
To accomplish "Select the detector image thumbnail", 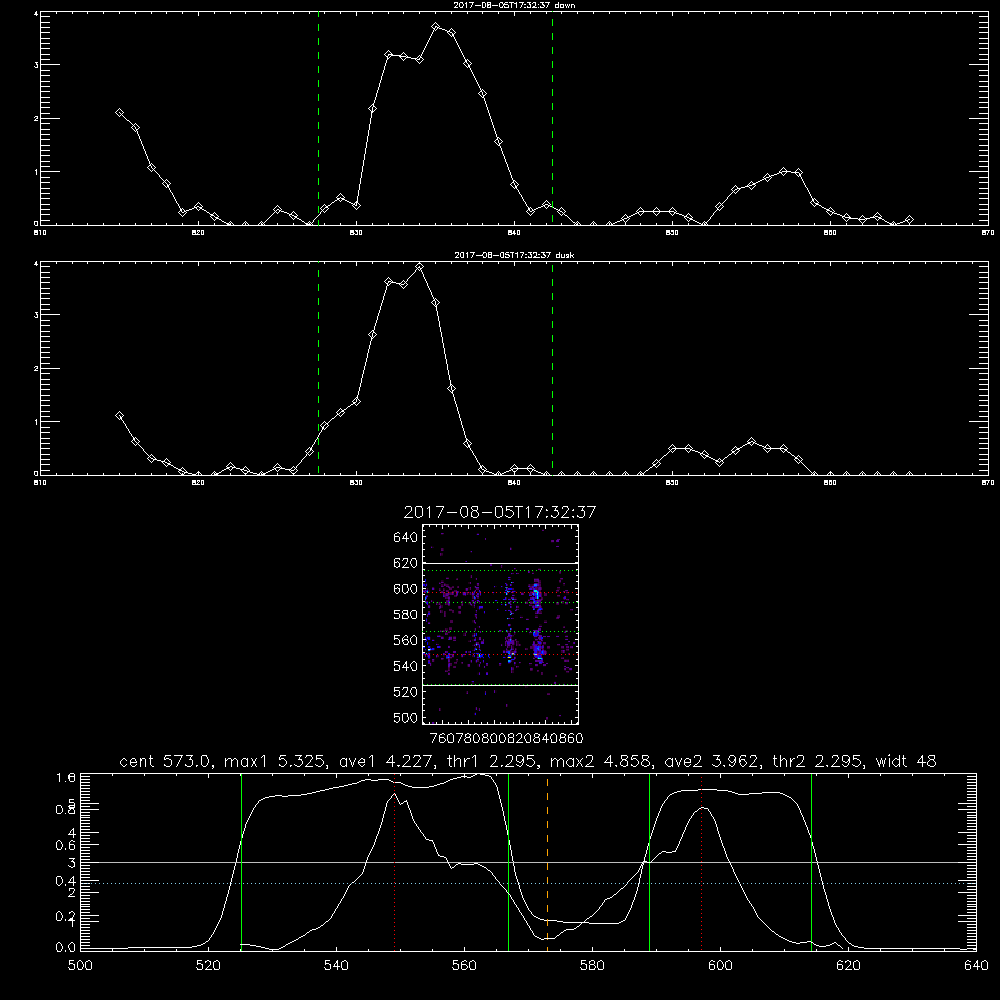I will click(501, 624).
